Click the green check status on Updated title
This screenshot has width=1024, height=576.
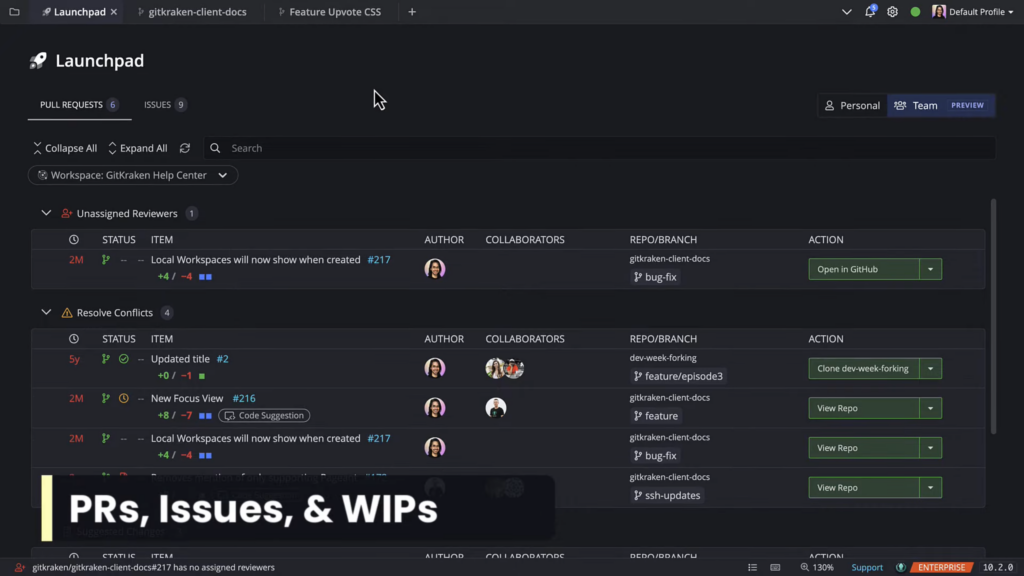coord(123,359)
